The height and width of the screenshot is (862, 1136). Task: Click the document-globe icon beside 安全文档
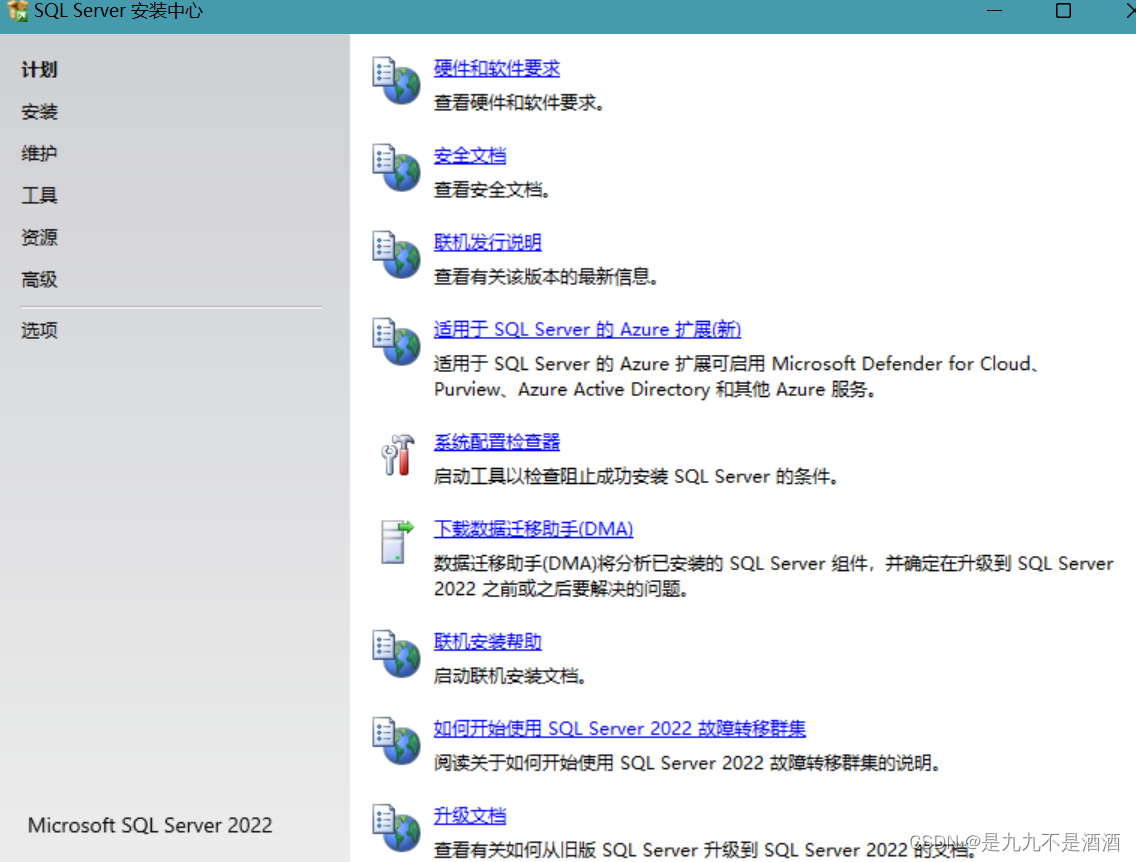tap(396, 167)
